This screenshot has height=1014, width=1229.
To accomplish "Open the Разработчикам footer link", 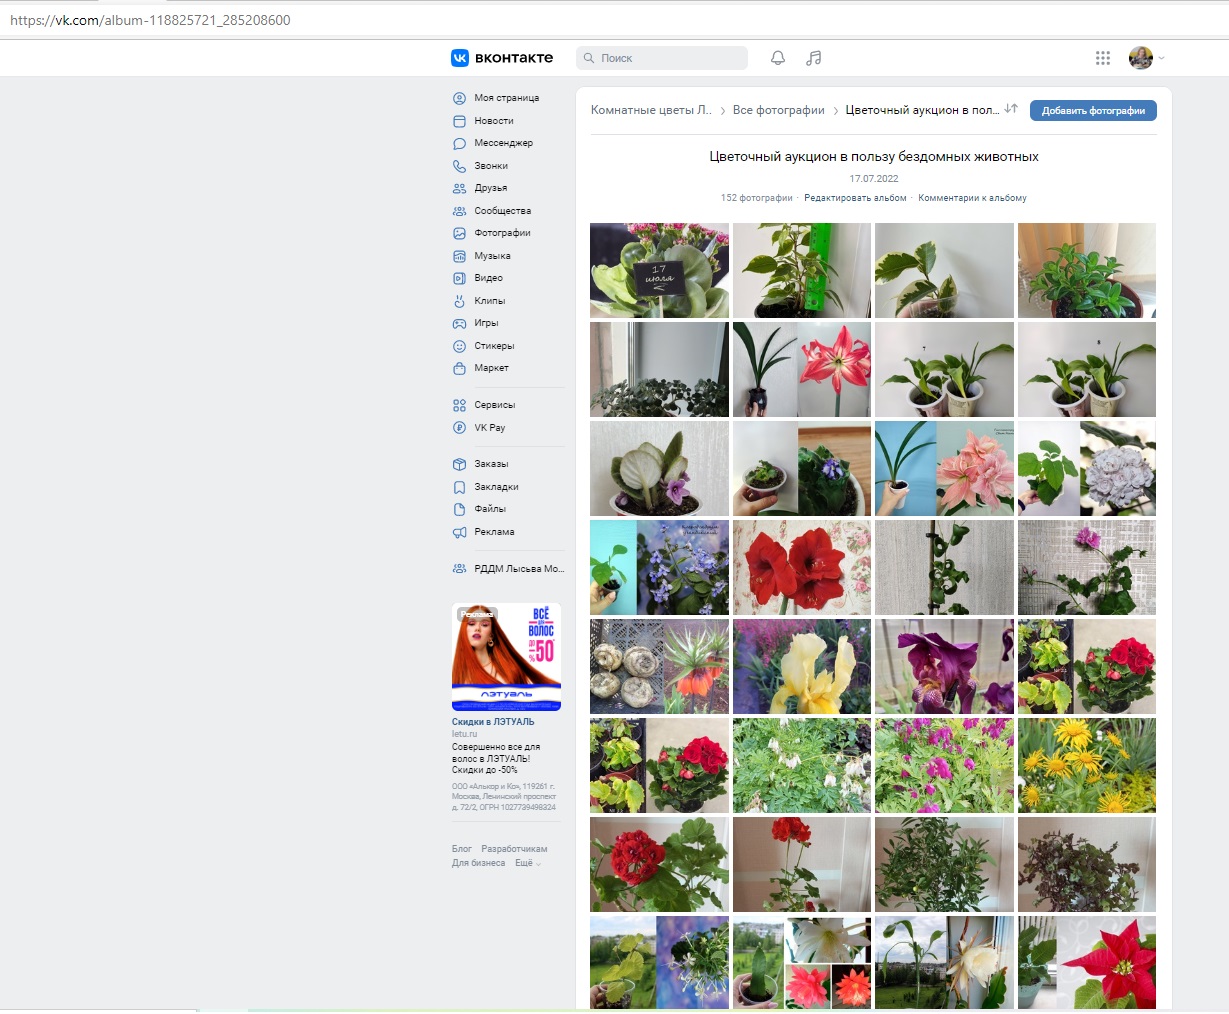I will 514,849.
